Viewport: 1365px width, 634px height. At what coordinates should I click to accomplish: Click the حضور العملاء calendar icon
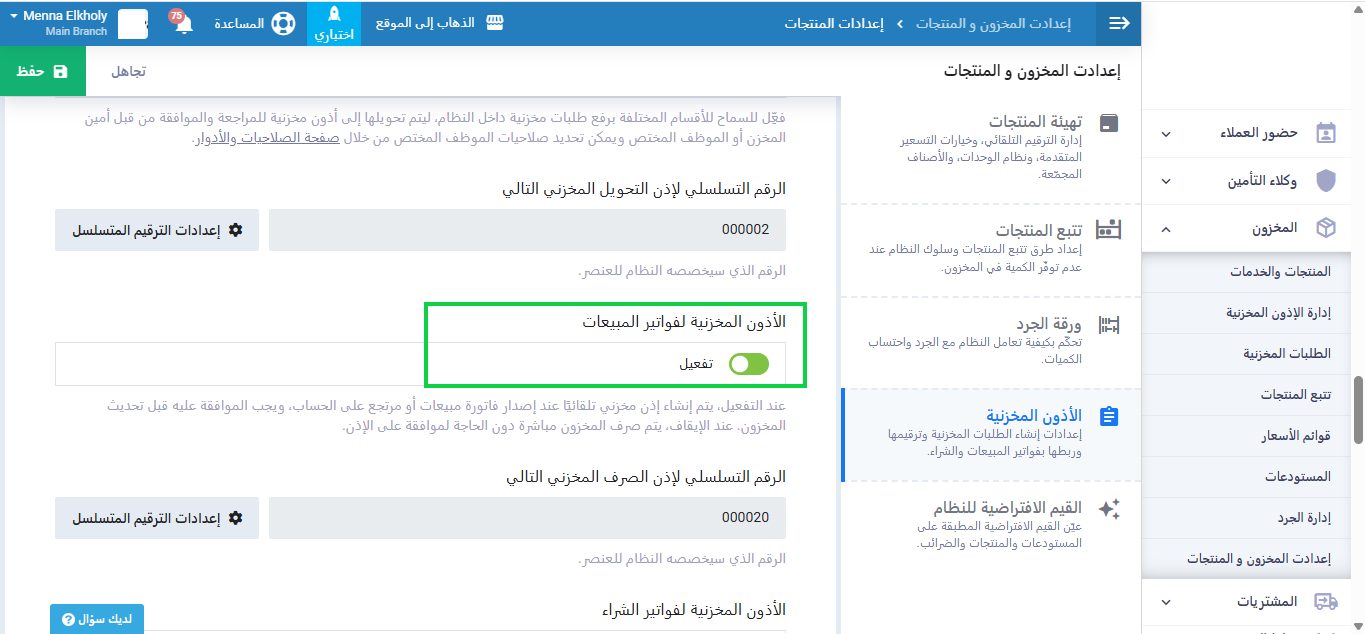coord(1325,133)
